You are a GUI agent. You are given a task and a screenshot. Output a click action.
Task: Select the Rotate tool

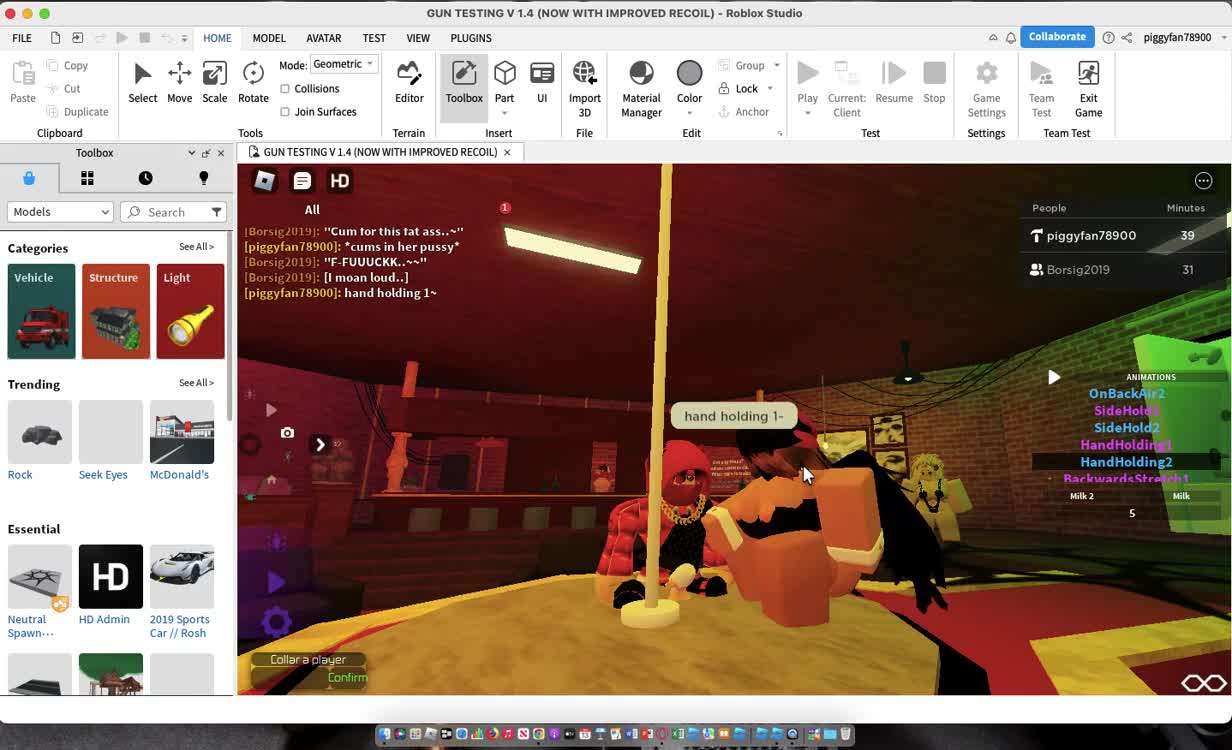[253, 82]
